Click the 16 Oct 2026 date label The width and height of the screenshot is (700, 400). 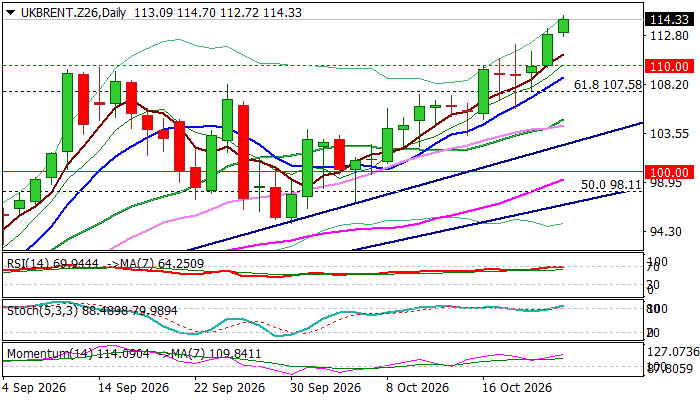point(518,388)
